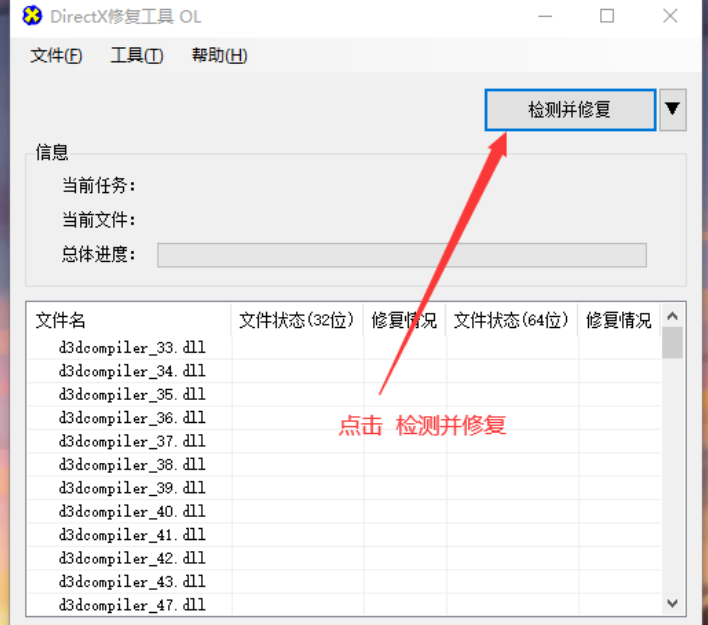Click the 总体进度 progress bar
The width and height of the screenshot is (708, 625).
click(x=402, y=255)
